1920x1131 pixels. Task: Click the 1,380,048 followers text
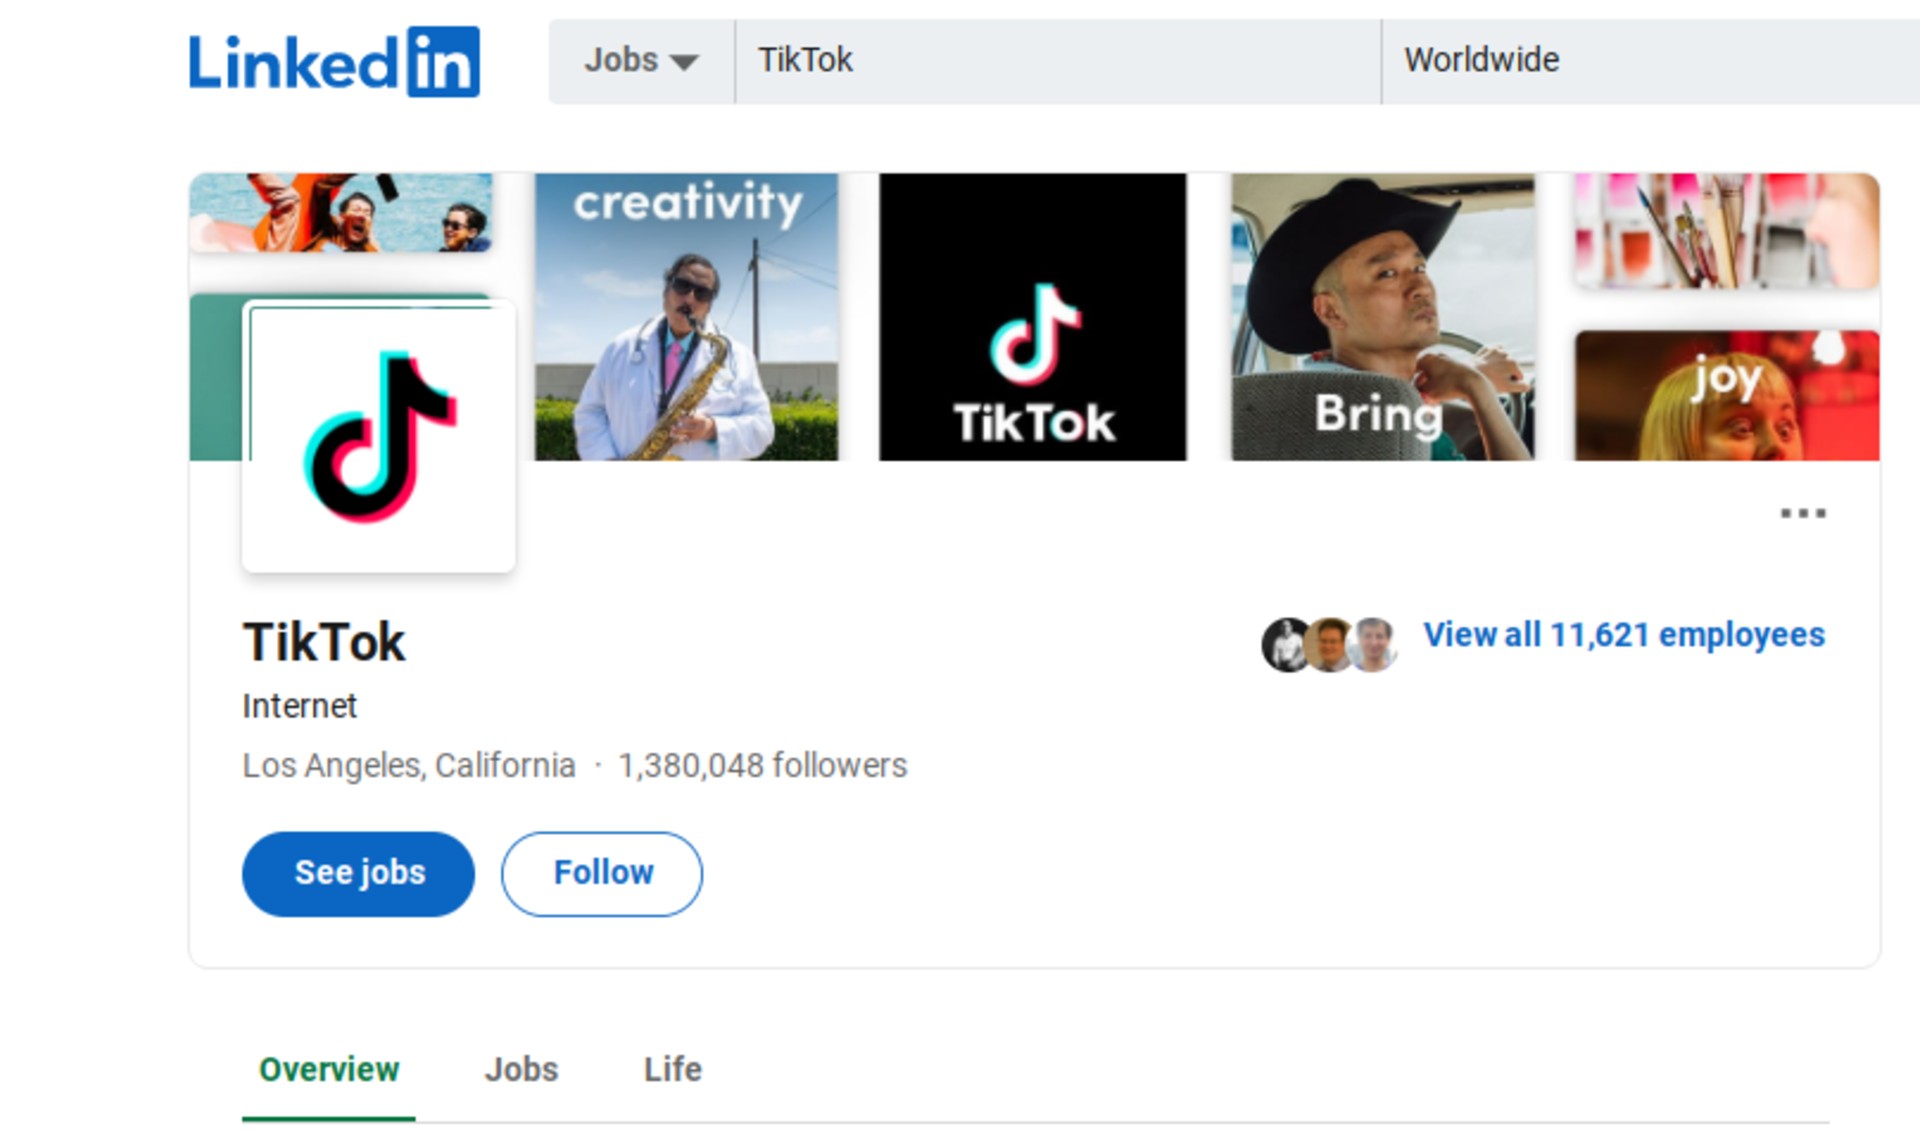point(762,765)
